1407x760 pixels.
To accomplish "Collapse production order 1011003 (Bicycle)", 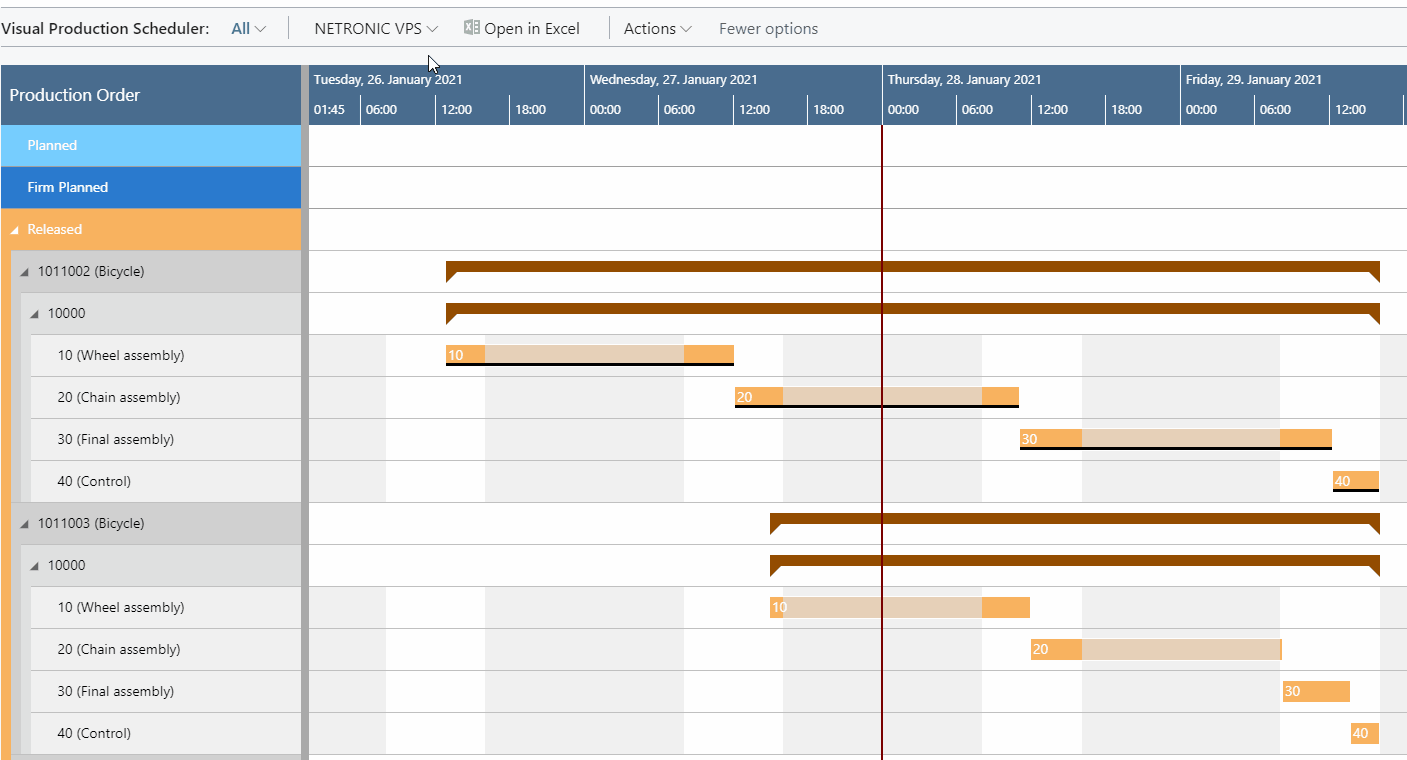I will tap(24, 523).
